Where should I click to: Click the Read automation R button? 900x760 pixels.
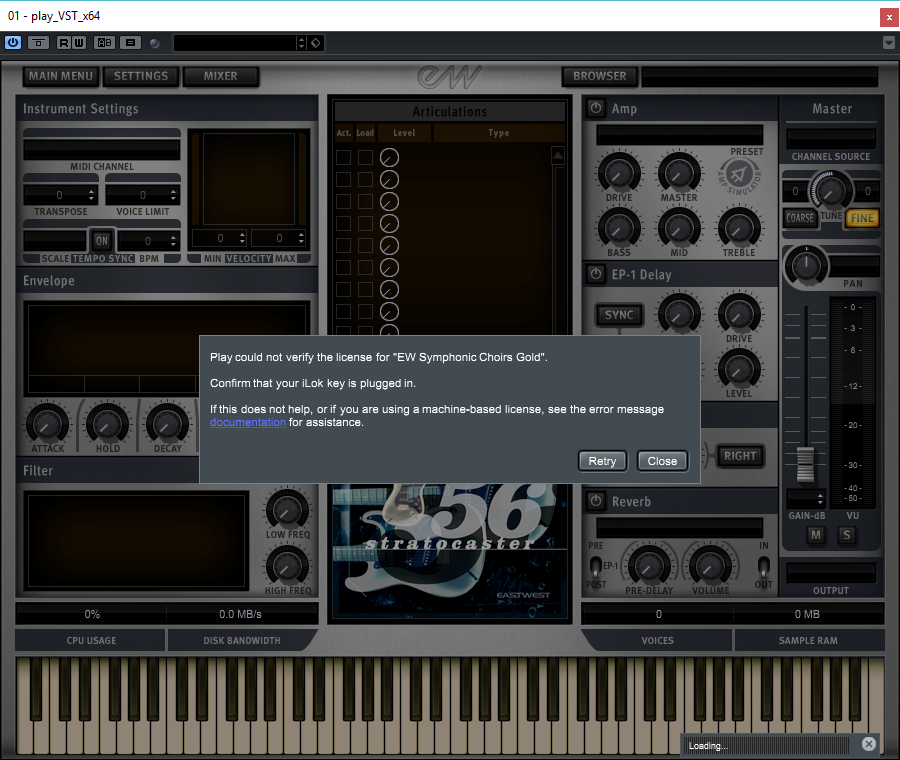pyautogui.click(x=64, y=42)
